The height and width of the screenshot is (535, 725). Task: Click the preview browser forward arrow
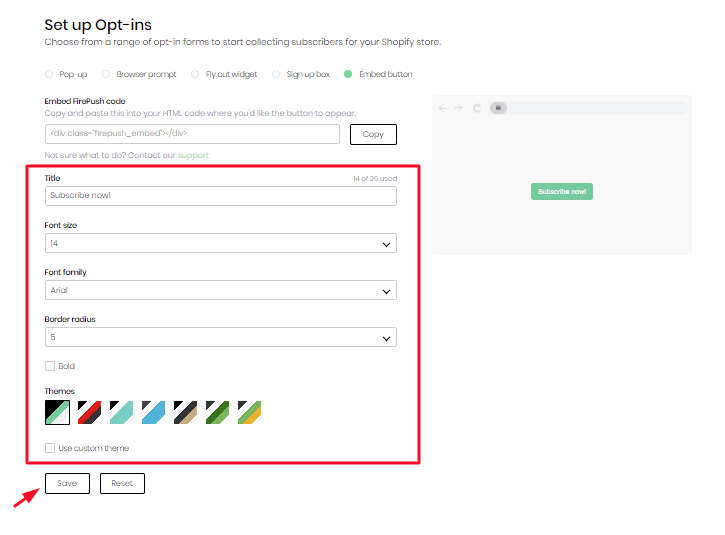(458, 108)
